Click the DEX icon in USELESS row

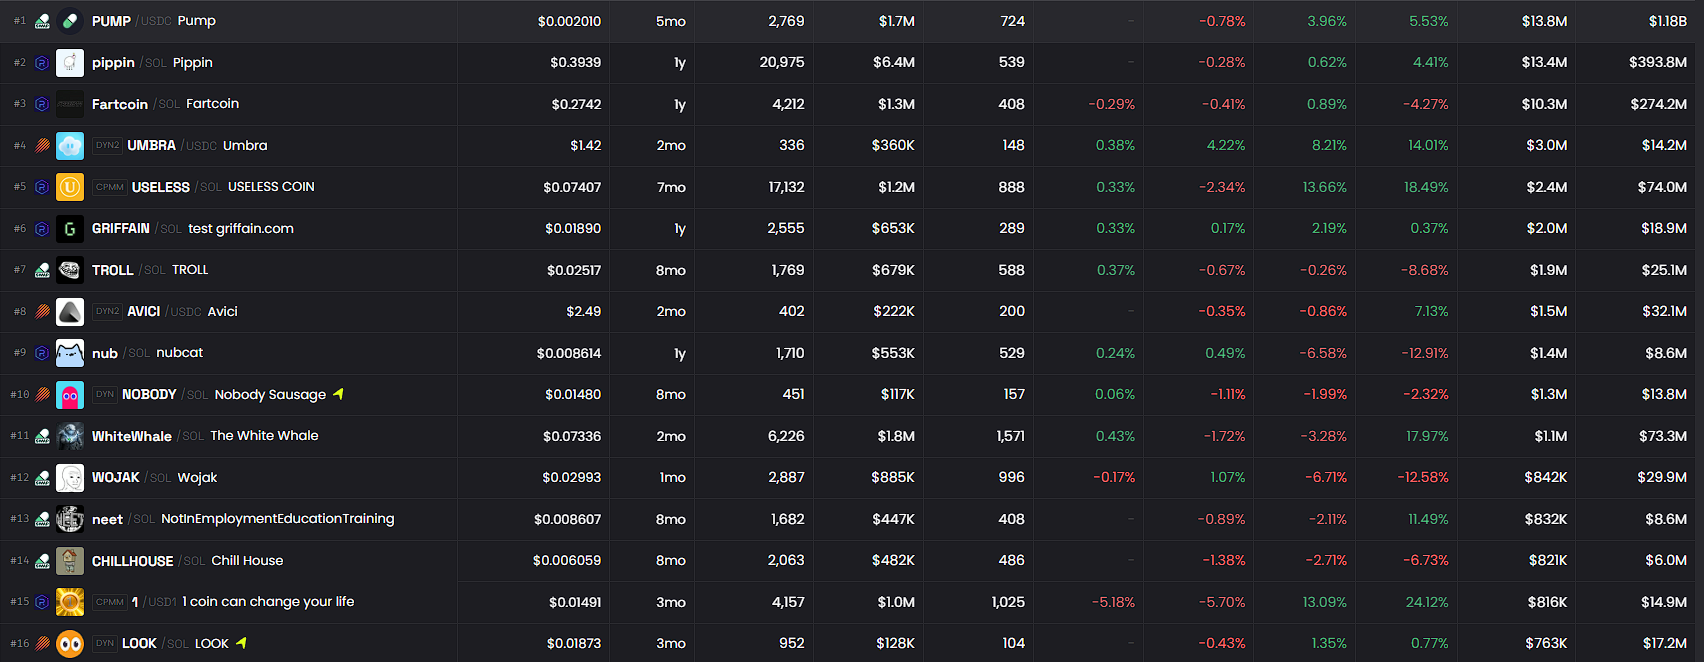pyautogui.click(x=42, y=187)
